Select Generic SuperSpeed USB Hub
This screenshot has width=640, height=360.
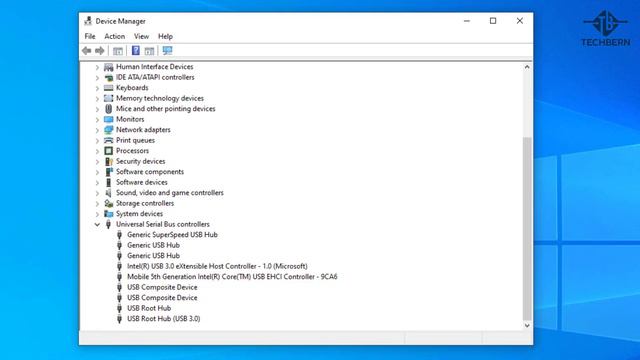click(x=172, y=235)
